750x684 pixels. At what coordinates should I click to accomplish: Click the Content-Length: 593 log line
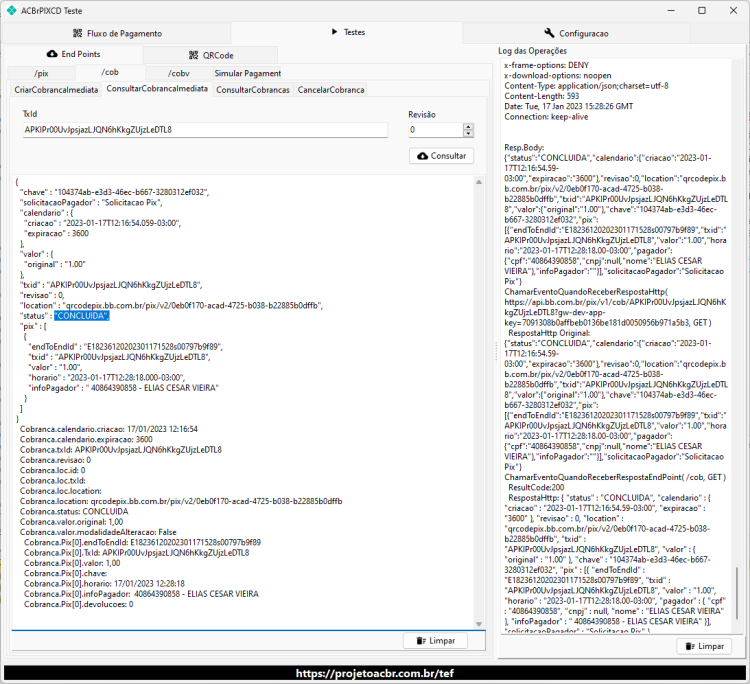click(x=541, y=96)
